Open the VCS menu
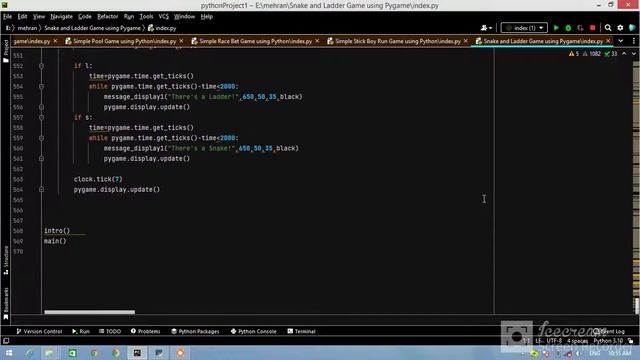This screenshot has width=640, height=360. coord(163,16)
